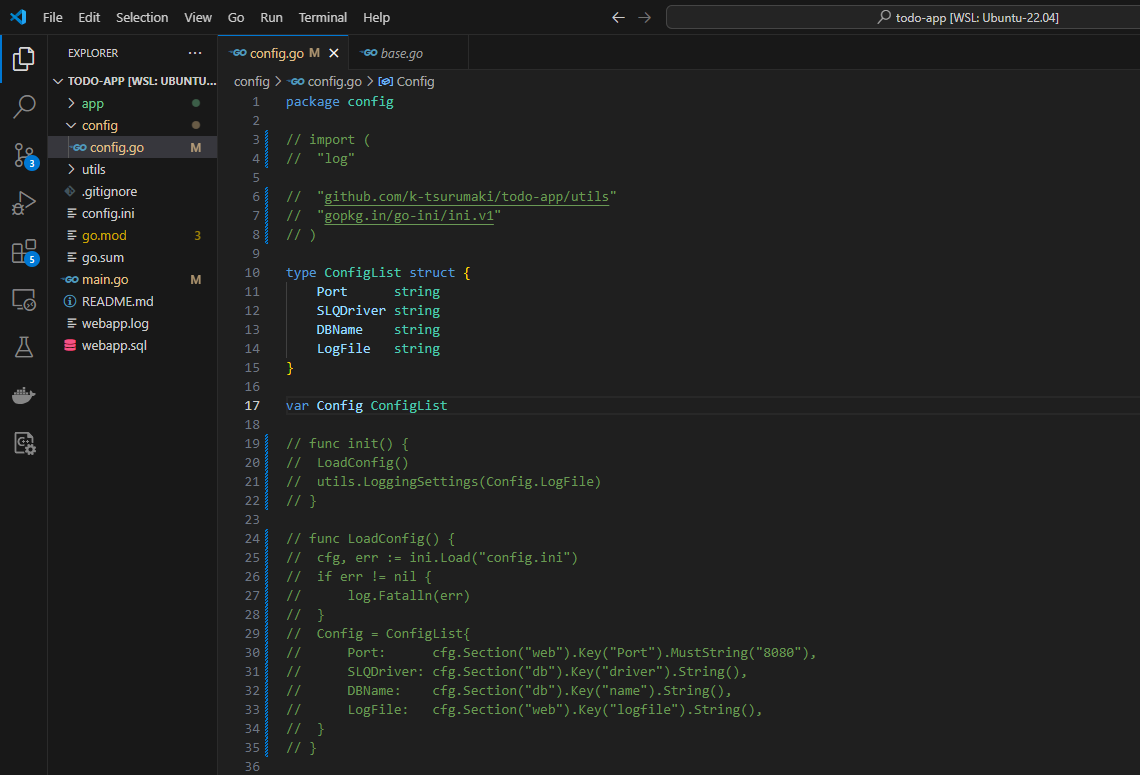Open the Search view icon
Image resolution: width=1140 pixels, height=775 pixels.
pos(24,106)
